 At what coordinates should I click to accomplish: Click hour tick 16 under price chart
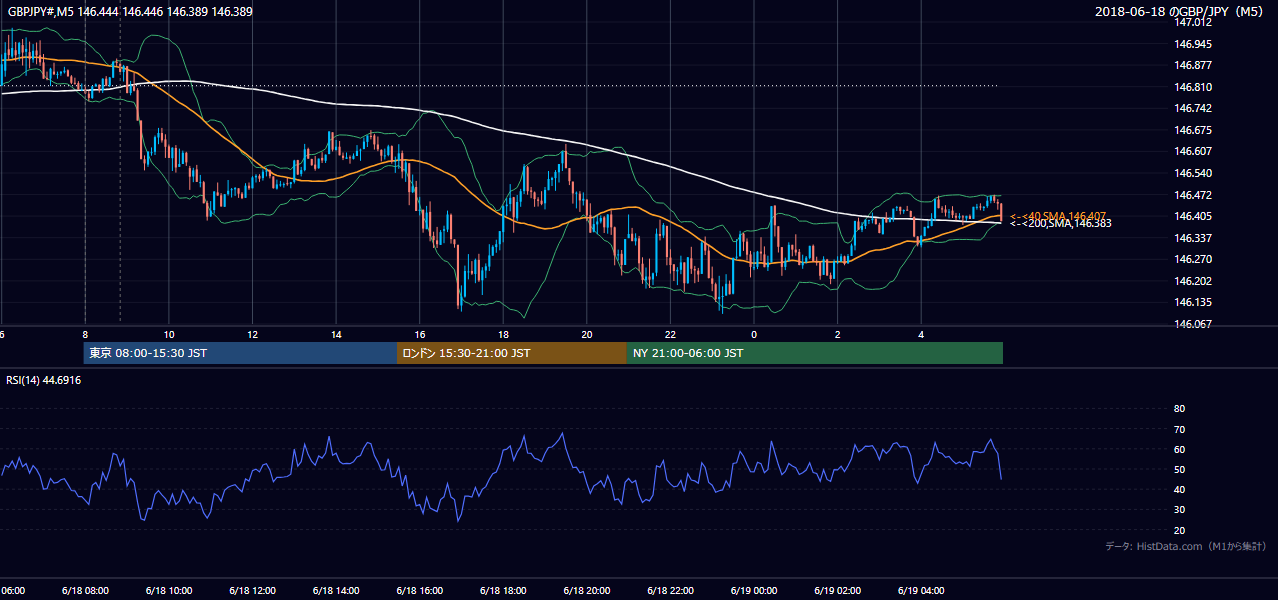click(420, 334)
